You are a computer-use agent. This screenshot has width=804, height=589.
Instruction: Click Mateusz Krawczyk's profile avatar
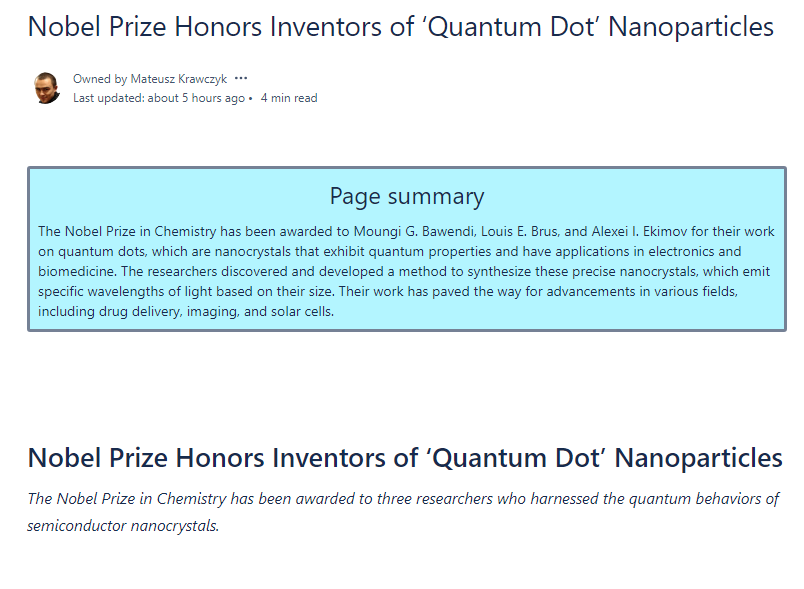tap(47, 88)
